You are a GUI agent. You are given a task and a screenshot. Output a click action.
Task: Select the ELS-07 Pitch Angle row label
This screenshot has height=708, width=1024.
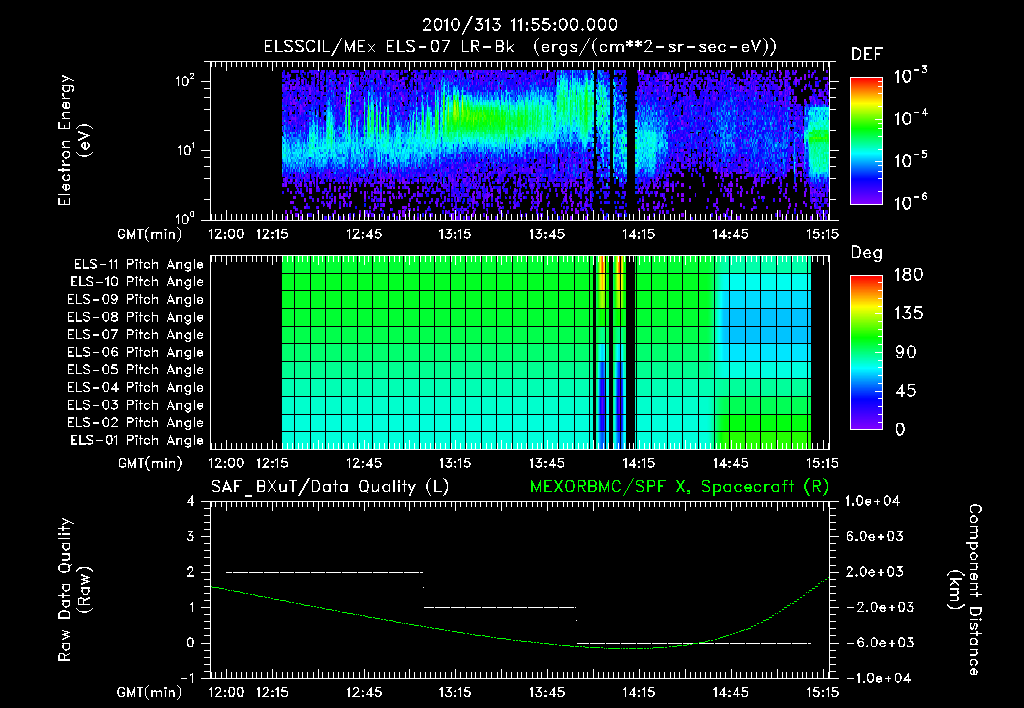tap(135, 334)
